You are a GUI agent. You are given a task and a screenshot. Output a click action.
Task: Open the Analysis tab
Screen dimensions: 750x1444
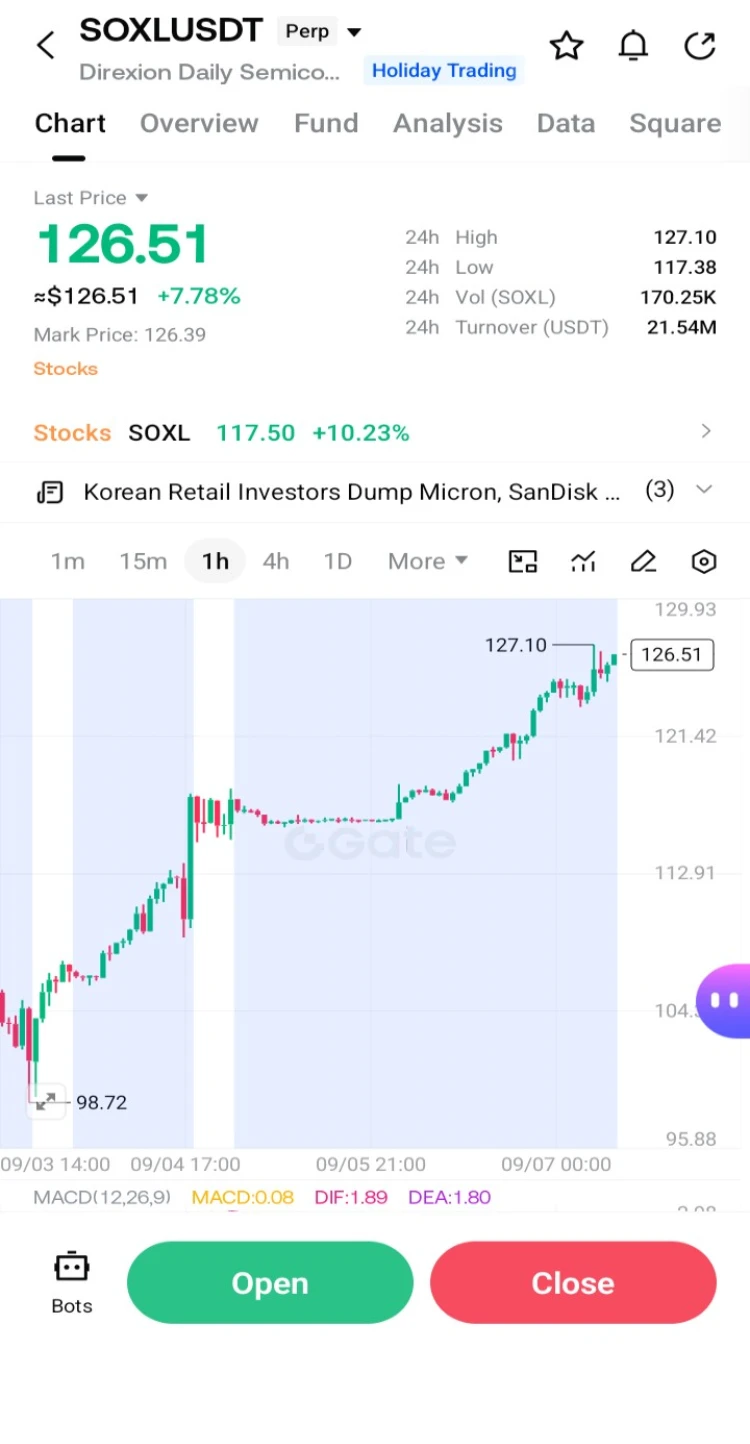[x=448, y=123]
